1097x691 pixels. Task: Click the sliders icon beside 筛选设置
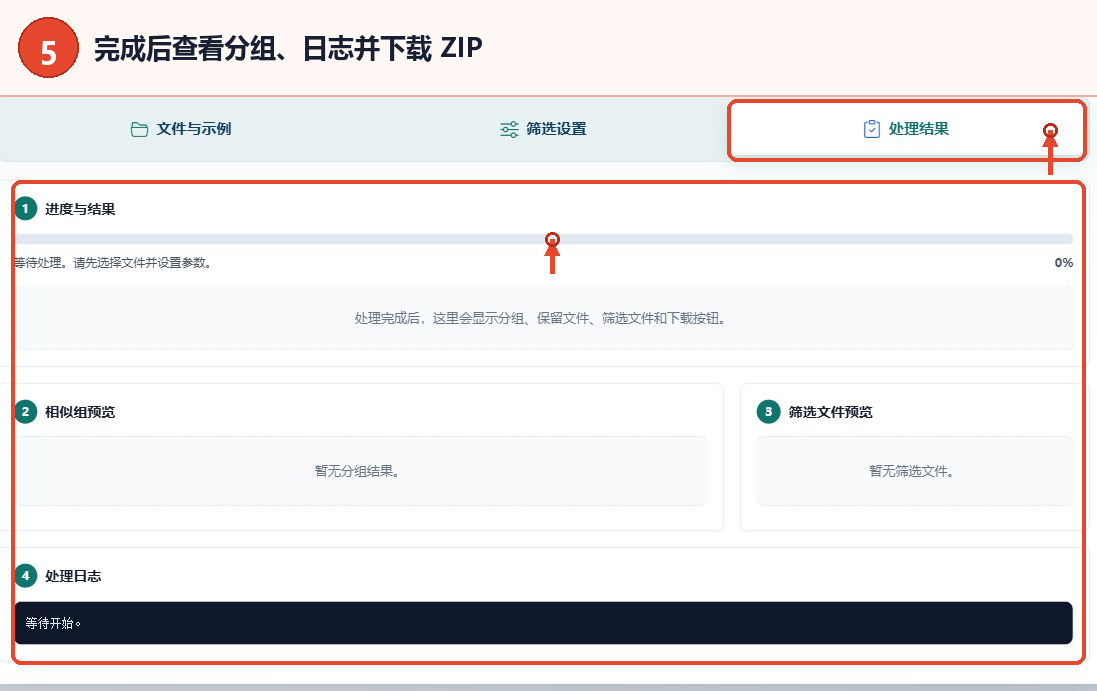509,129
